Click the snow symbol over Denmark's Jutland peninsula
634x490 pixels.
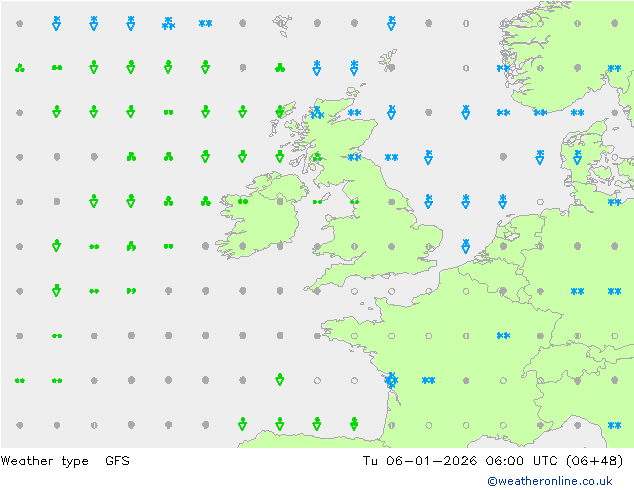pyautogui.click(x=577, y=157)
